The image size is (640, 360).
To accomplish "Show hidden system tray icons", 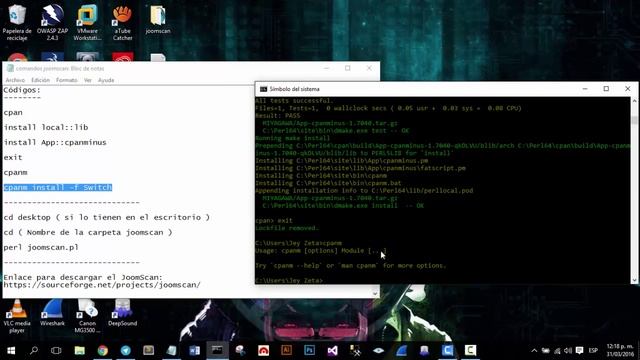I will click(x=534, y=351).
